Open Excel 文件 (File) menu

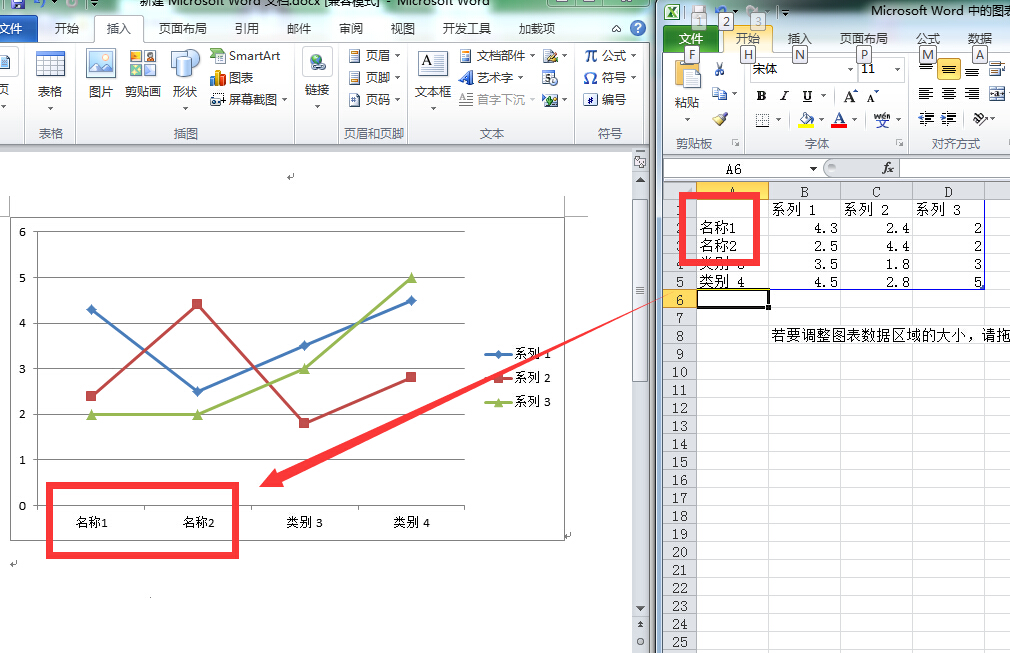691,39
